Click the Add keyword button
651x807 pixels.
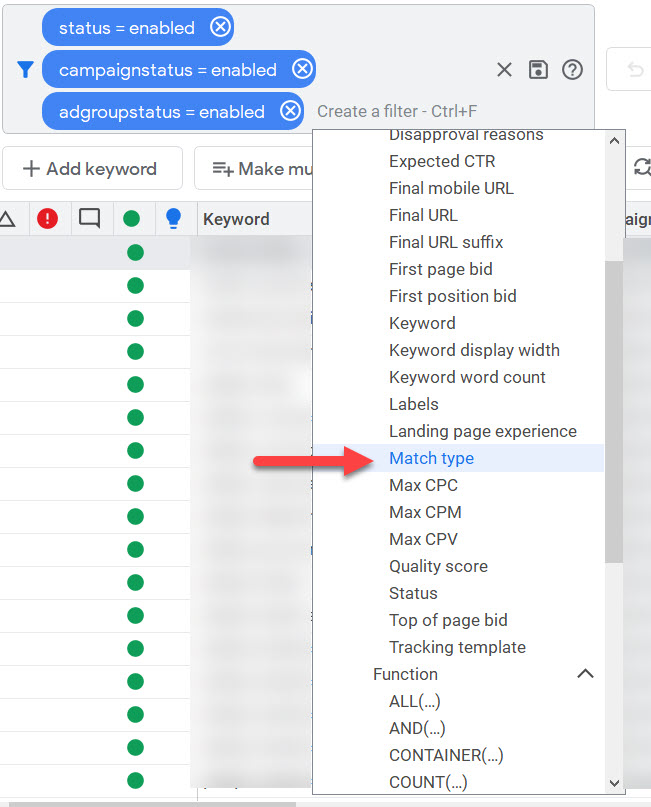91,169
